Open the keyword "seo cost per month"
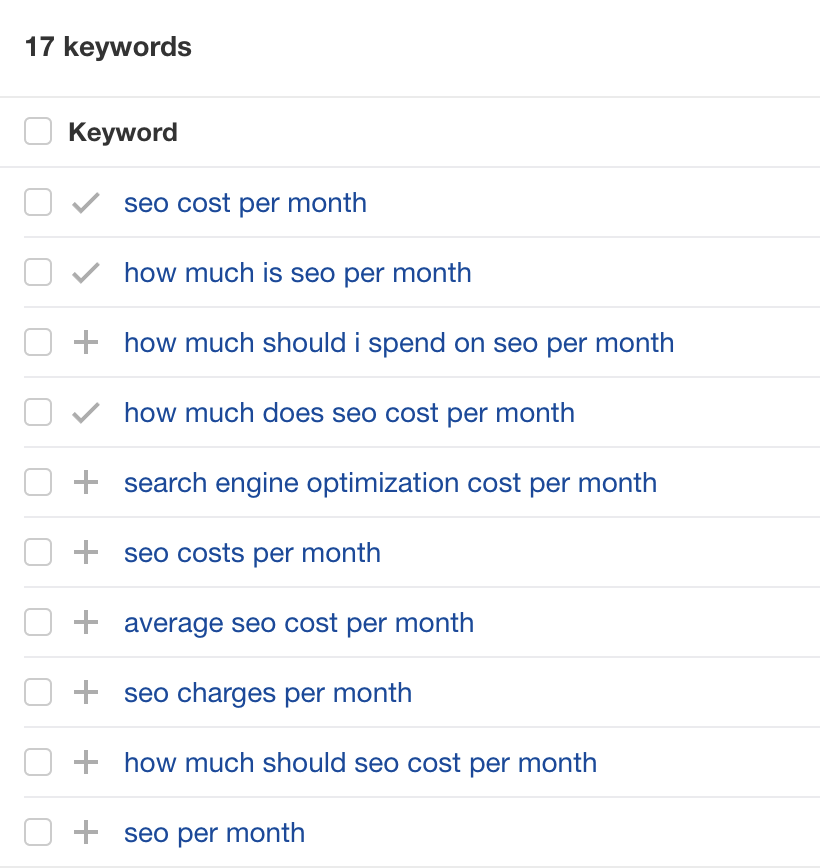This screenshot has width=820, height=868. pos(244,202)
